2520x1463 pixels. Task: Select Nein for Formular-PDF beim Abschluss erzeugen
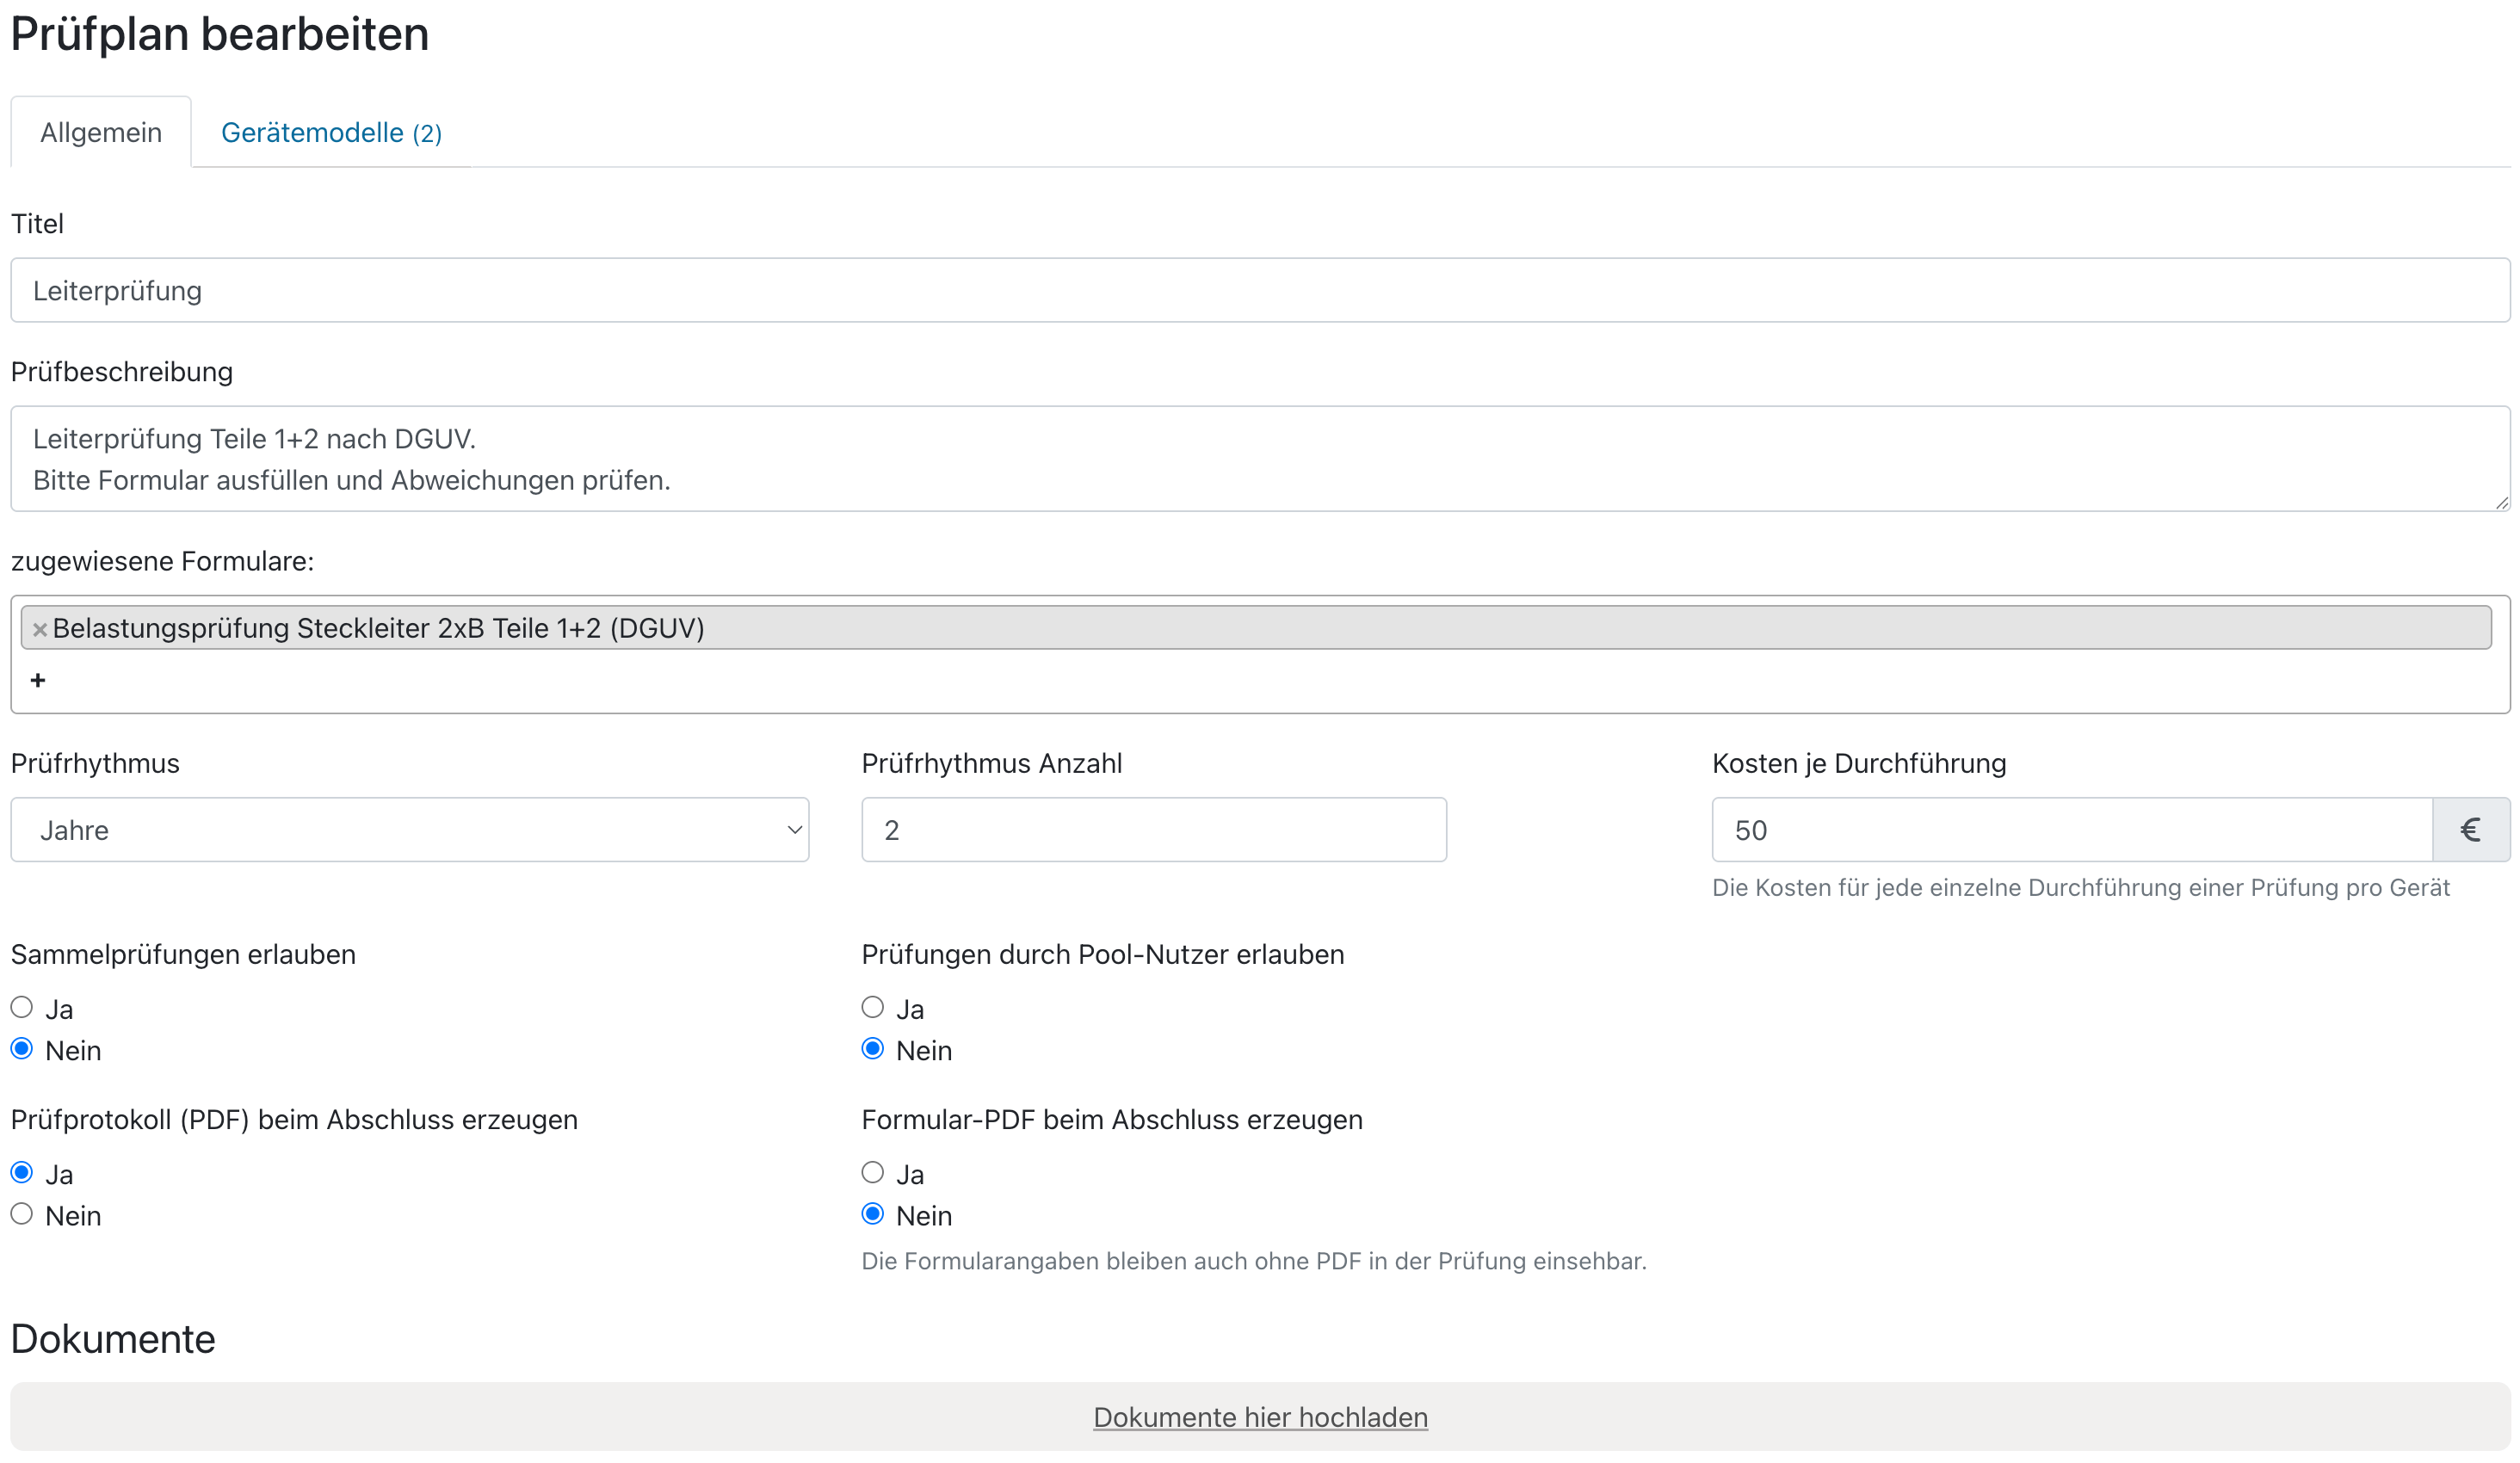[x=873, y=1214]
